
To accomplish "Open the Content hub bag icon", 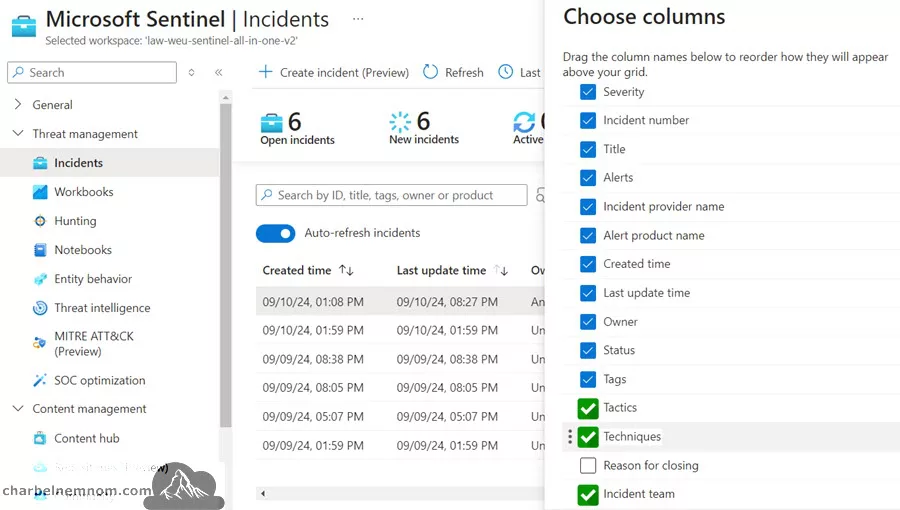I will pos(40,438).
